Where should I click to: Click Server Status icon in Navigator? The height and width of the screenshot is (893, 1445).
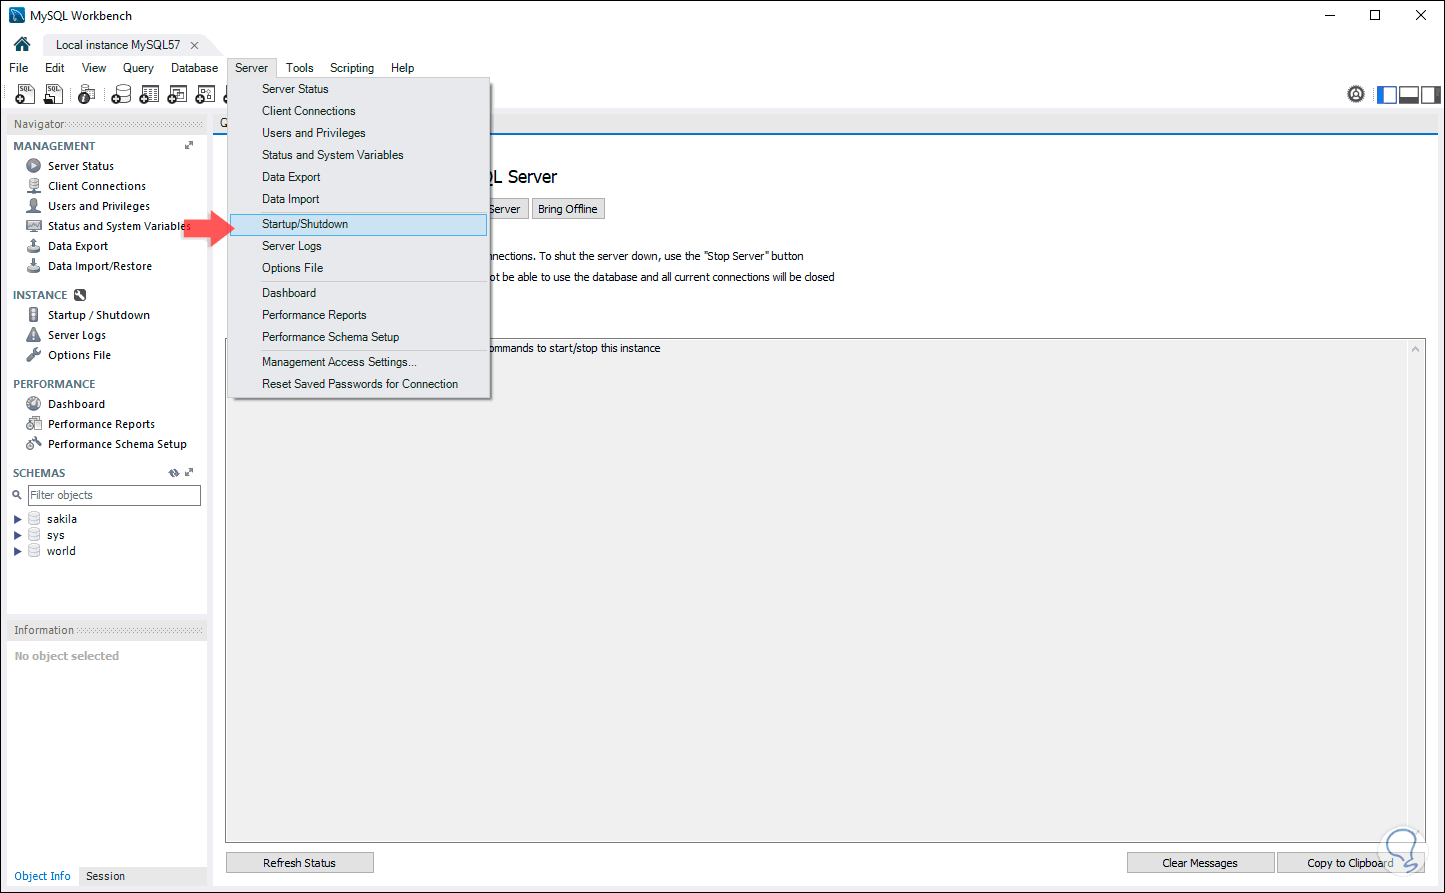[x=34, y=166]
